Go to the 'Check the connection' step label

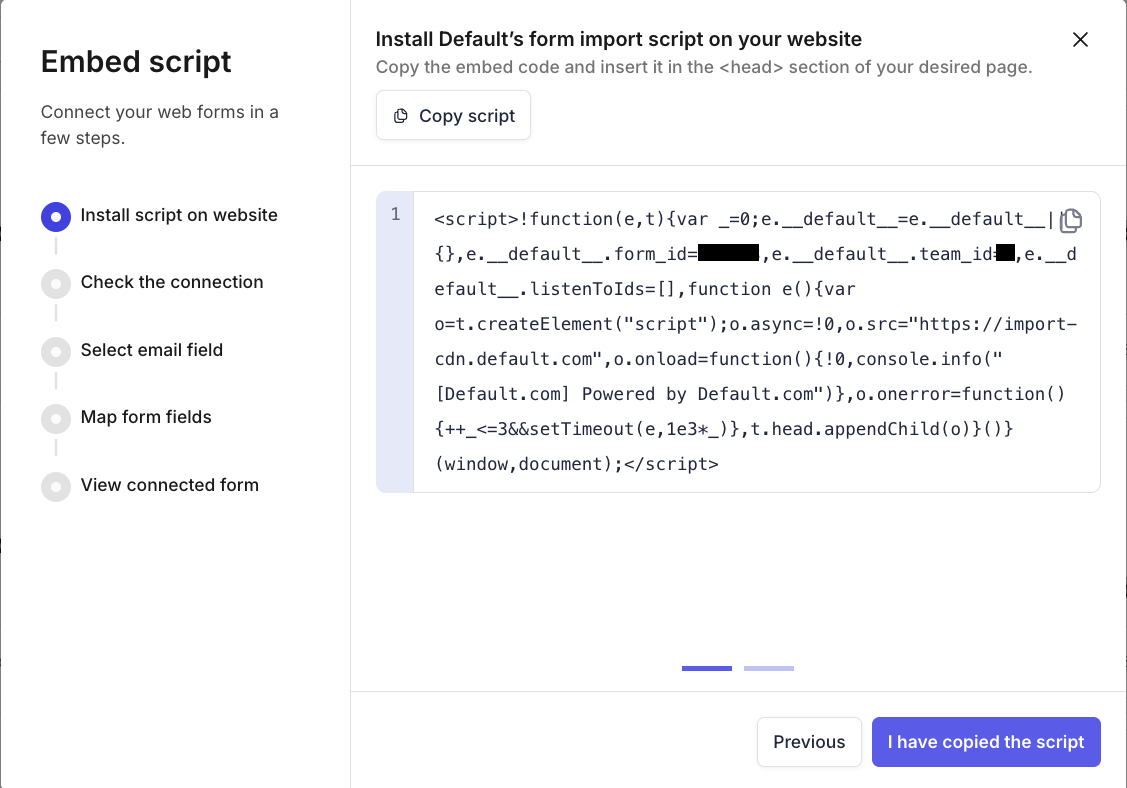172,282
